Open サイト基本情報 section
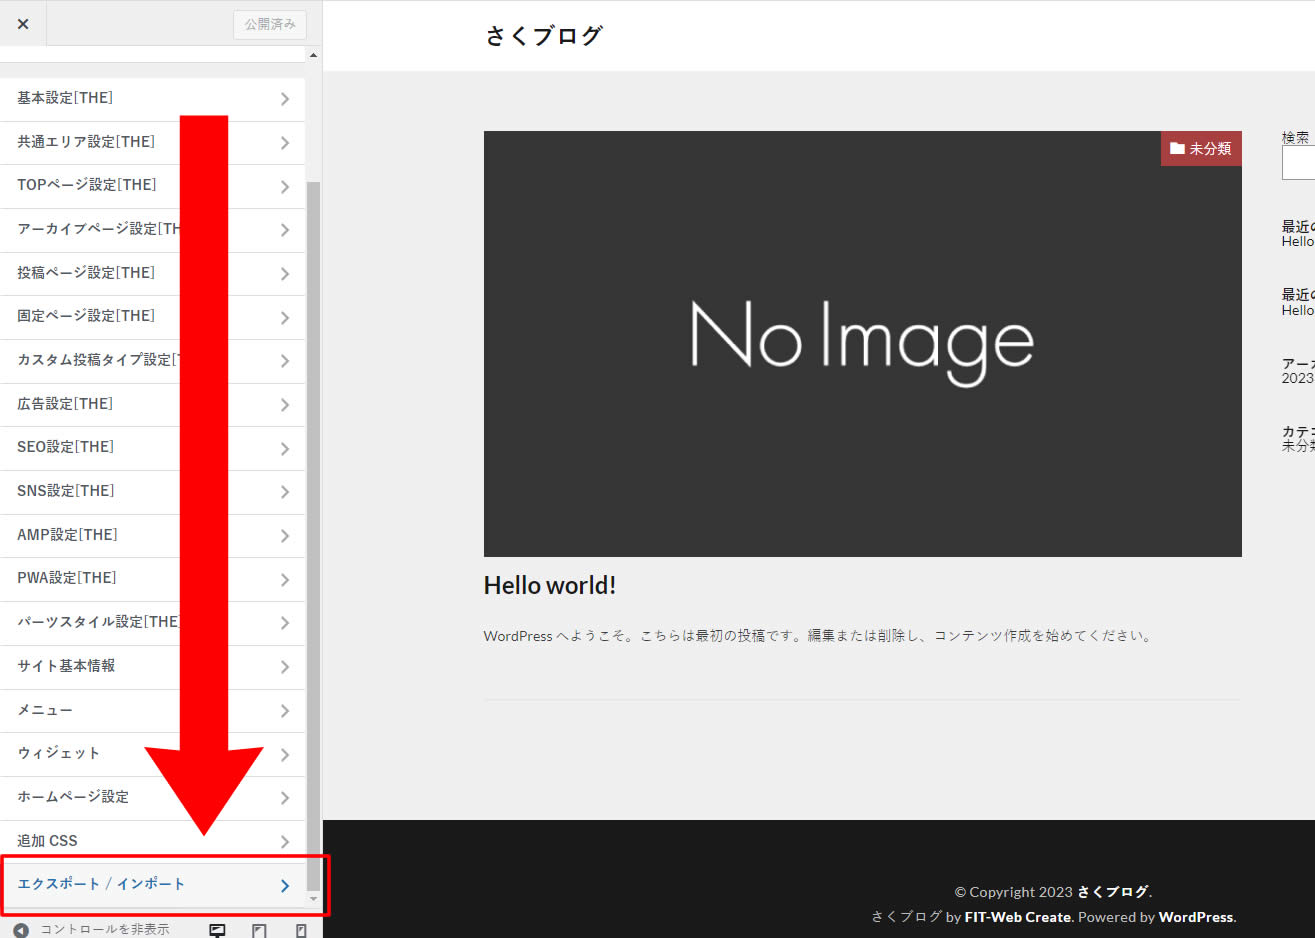The image size is (1315, 938). pos(152,666)
